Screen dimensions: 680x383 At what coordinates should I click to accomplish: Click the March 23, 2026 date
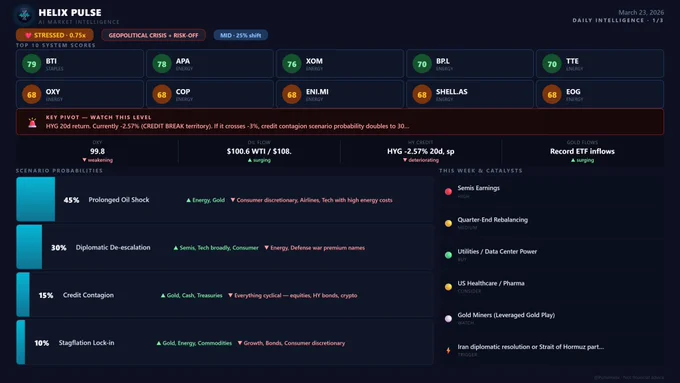(x=641, y=12)
